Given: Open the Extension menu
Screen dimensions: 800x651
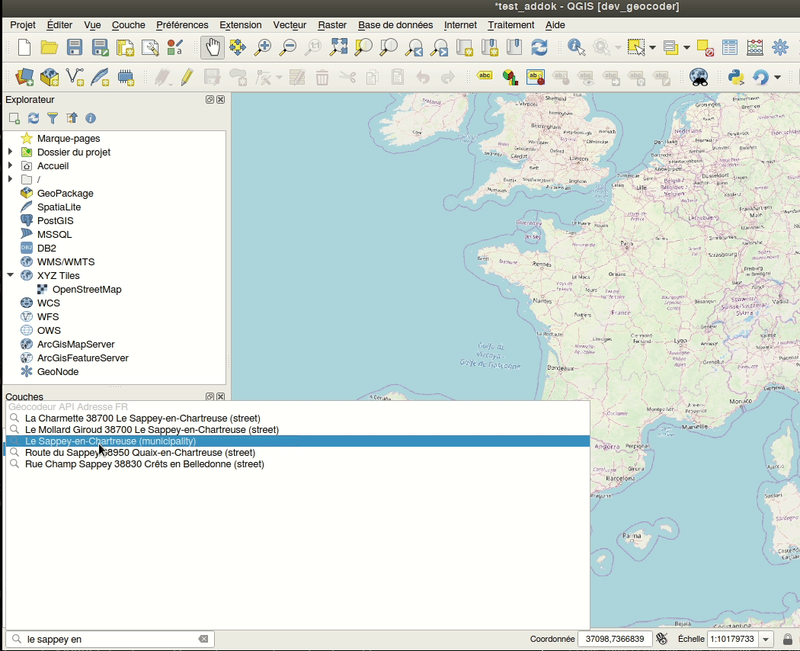Looking at the screenshot, I should [x=240, y=25].
